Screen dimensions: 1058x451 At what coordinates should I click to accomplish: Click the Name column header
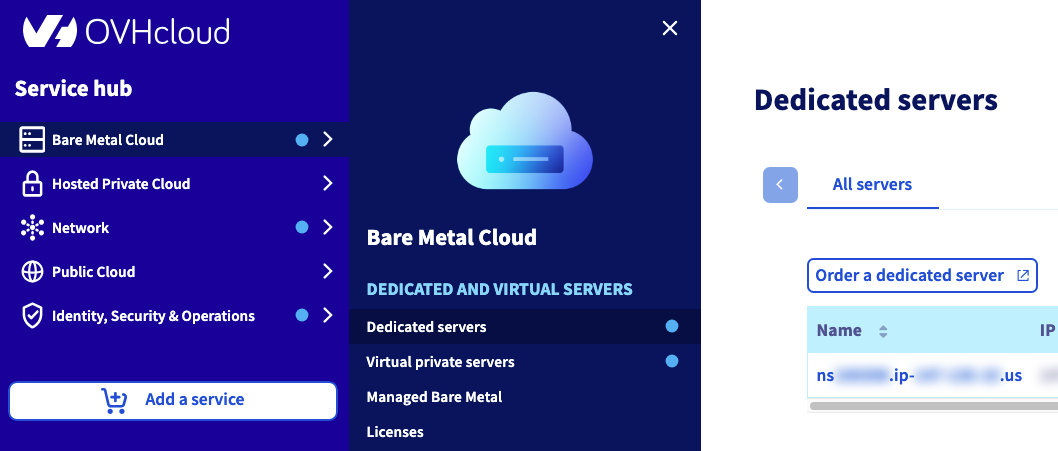(839, 331)
